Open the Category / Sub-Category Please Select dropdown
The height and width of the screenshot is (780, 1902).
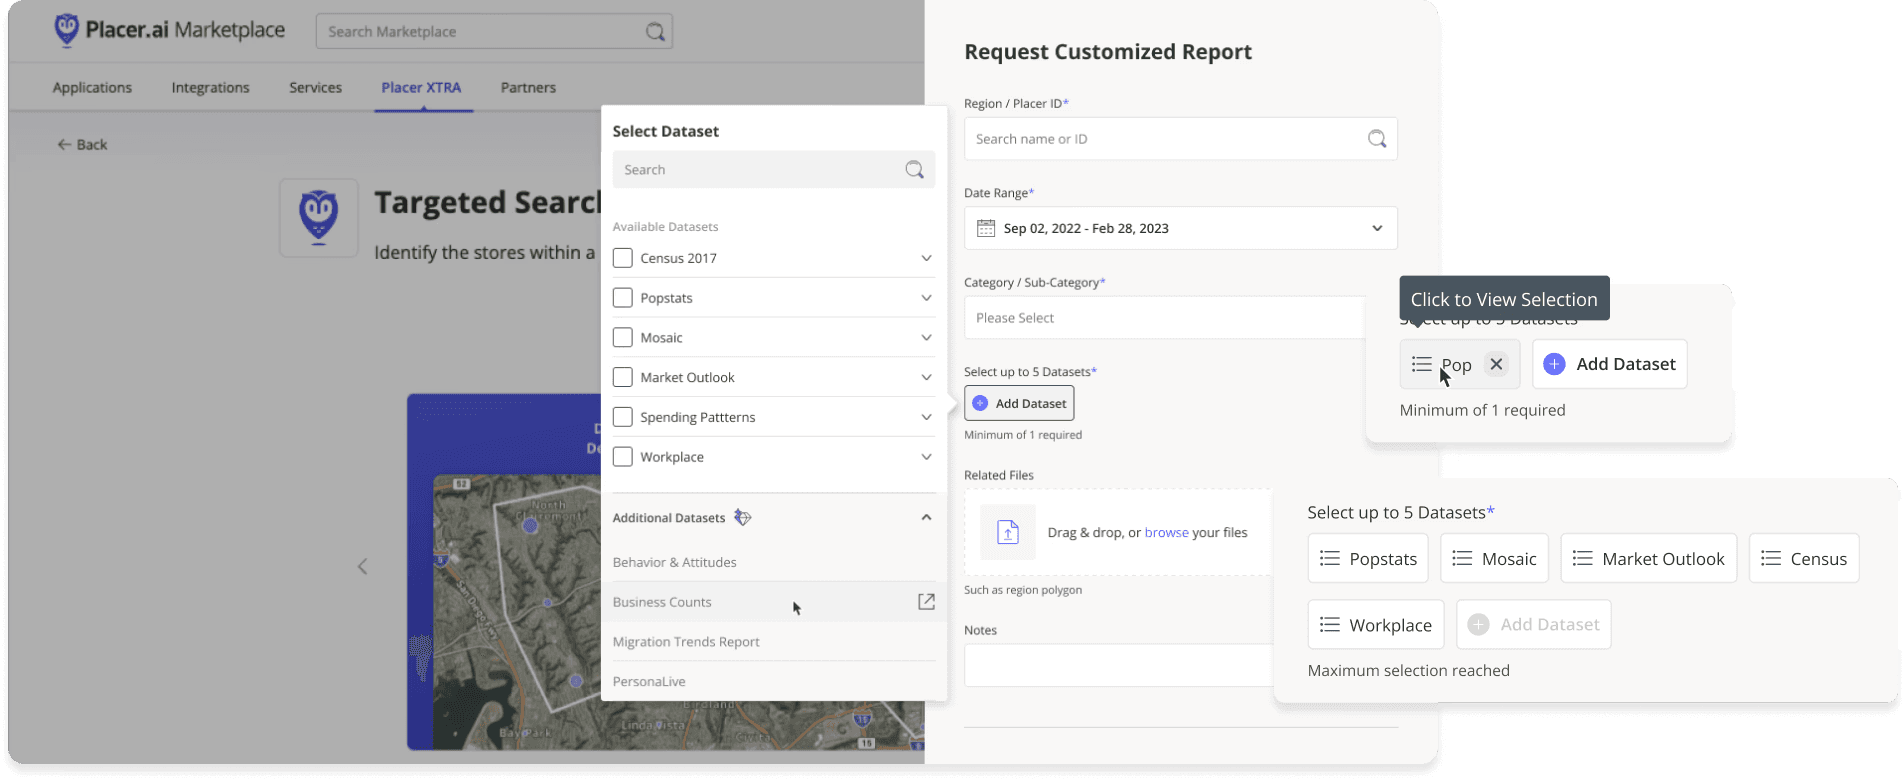[x=1165, y=318]
